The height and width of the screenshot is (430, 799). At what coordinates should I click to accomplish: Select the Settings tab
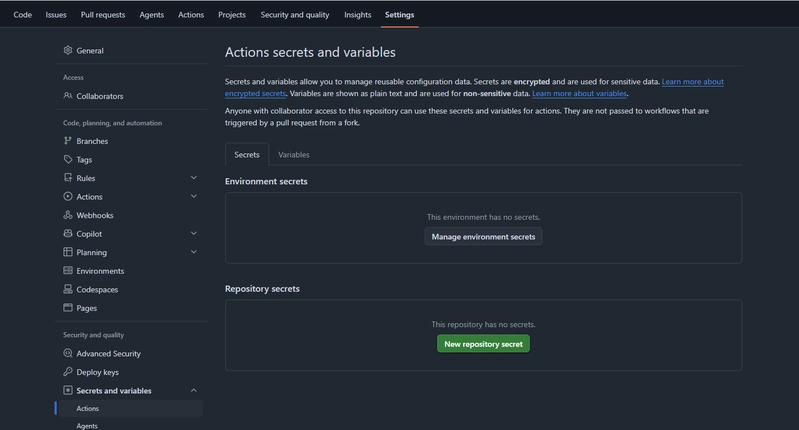(x=400, y=15)
